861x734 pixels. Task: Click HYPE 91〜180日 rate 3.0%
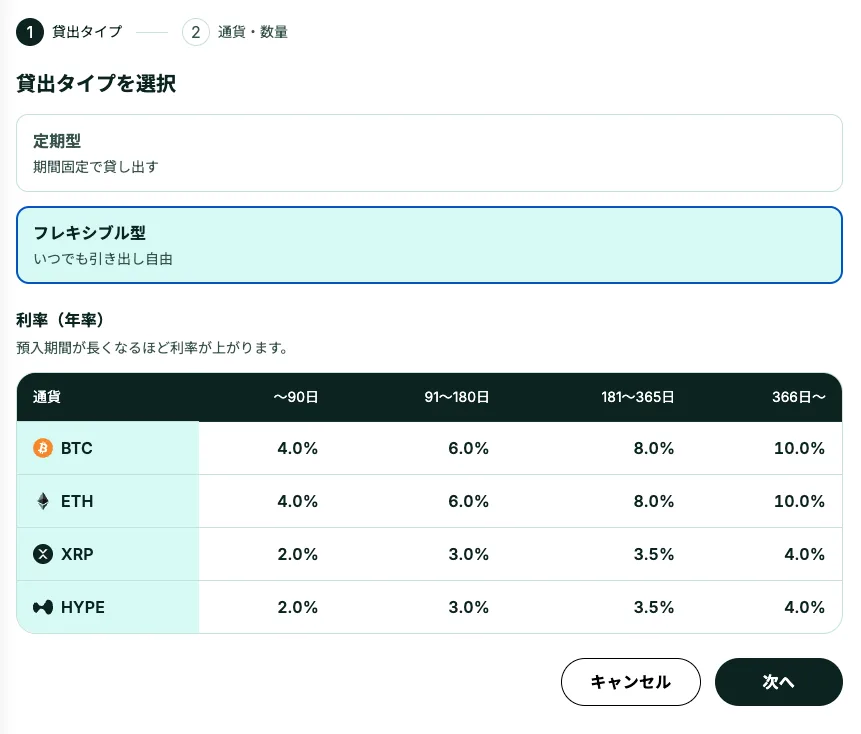click(468, 607)
